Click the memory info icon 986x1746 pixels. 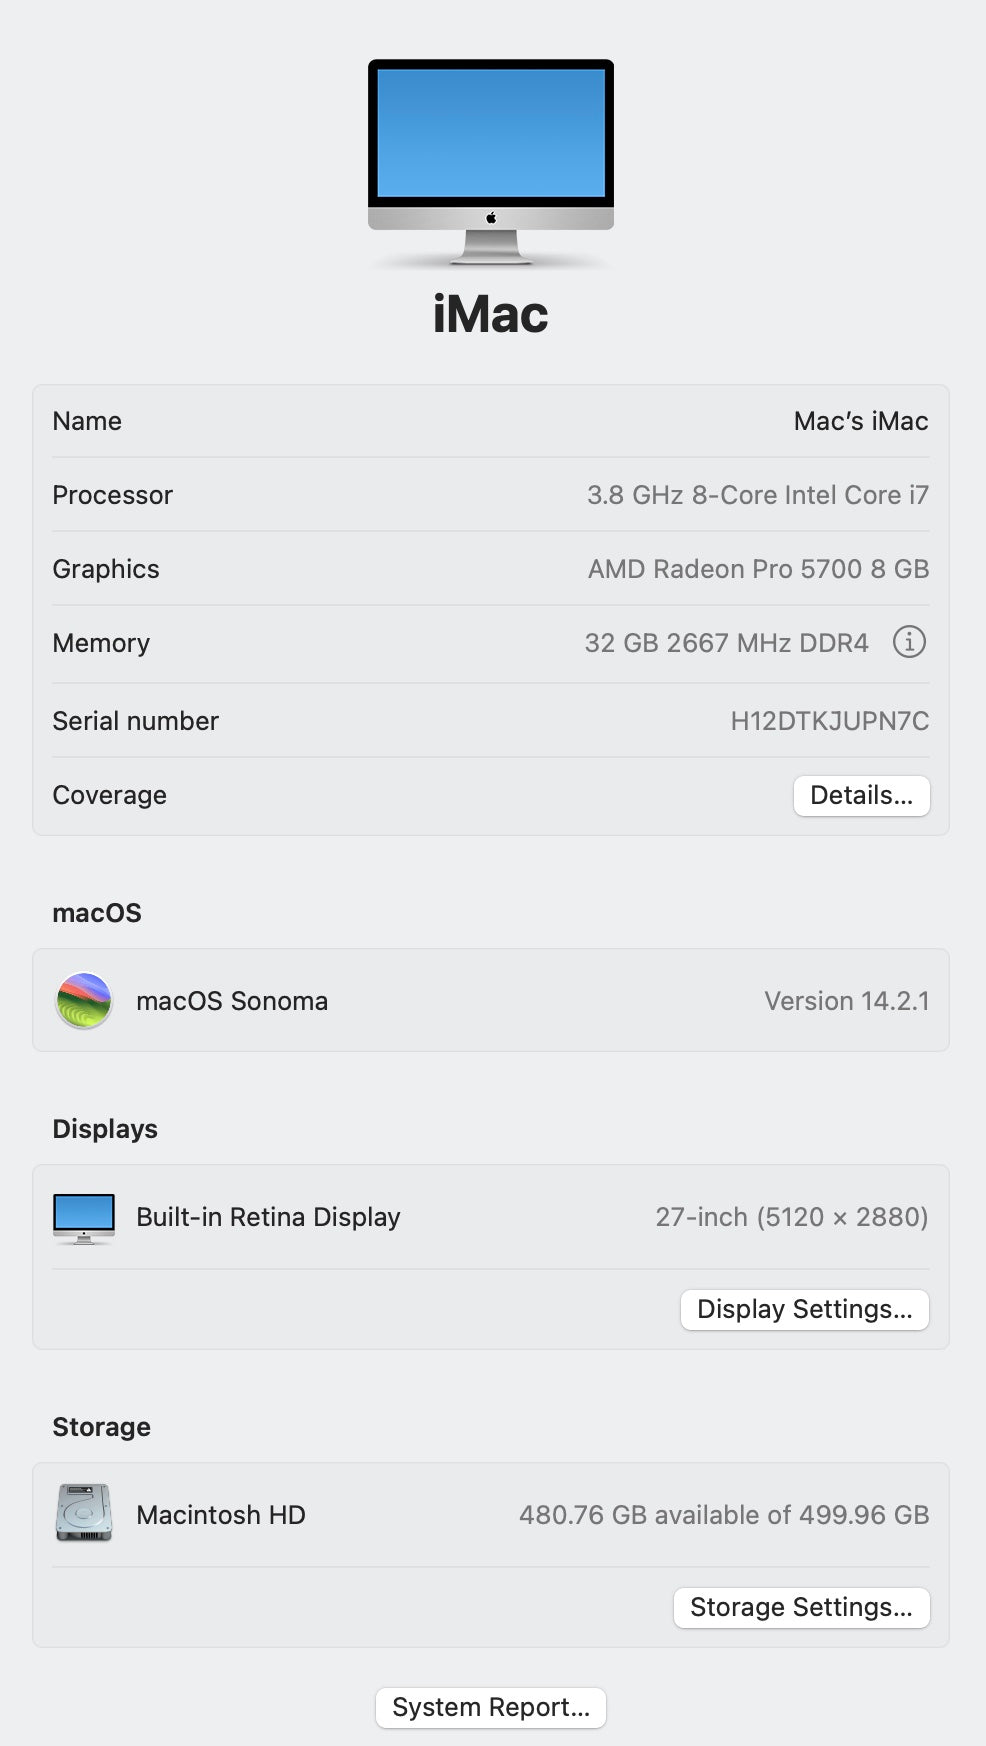pos(909,642)
